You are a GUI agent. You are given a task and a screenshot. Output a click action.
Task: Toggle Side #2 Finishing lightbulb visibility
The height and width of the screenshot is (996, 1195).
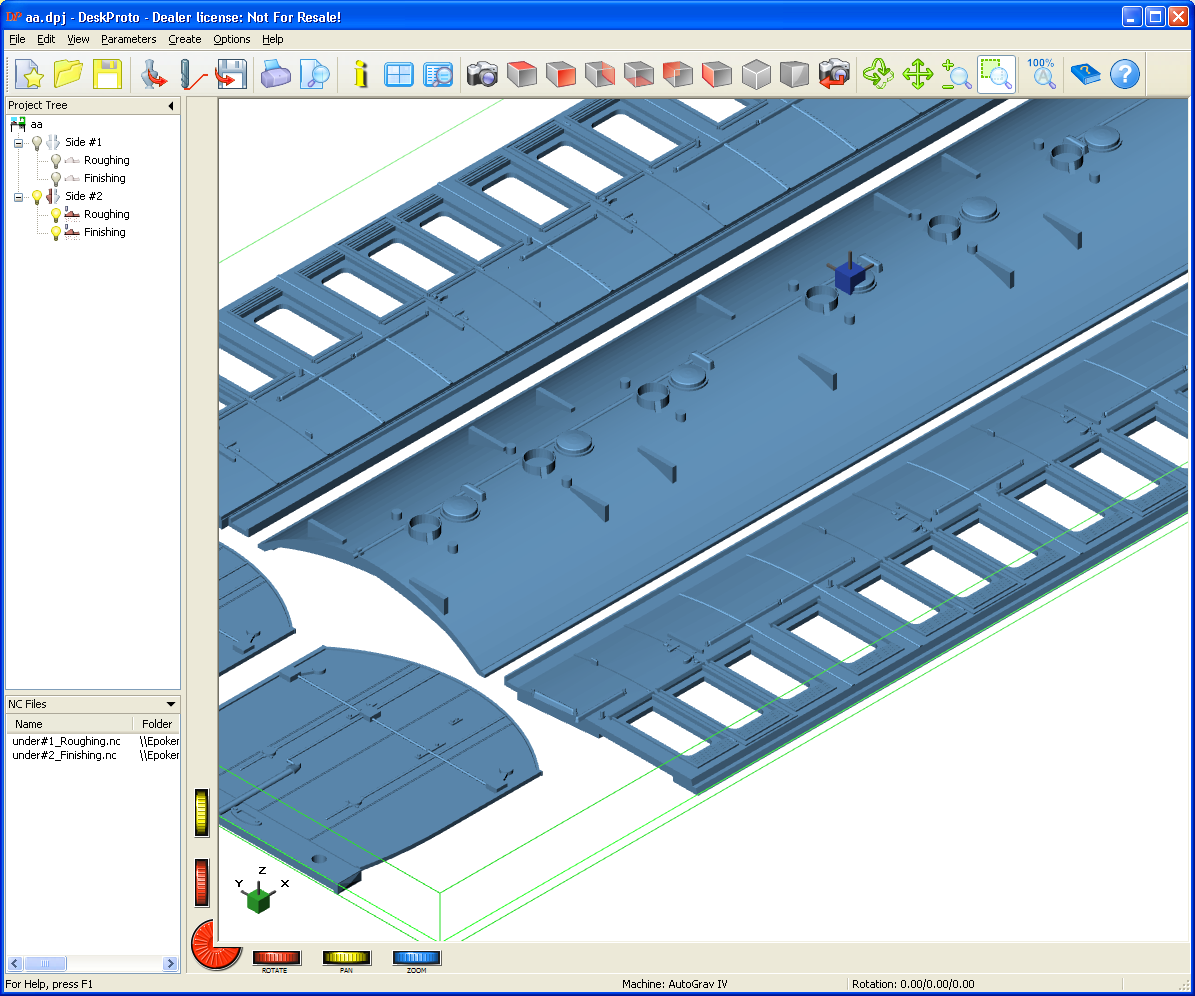click(56, 233)
